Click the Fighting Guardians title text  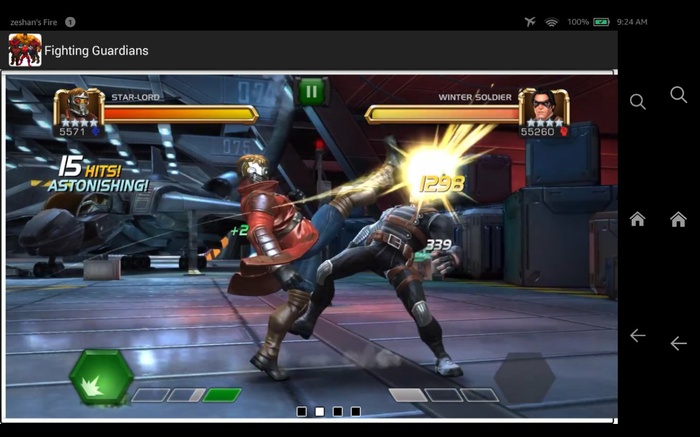[96, 50]
